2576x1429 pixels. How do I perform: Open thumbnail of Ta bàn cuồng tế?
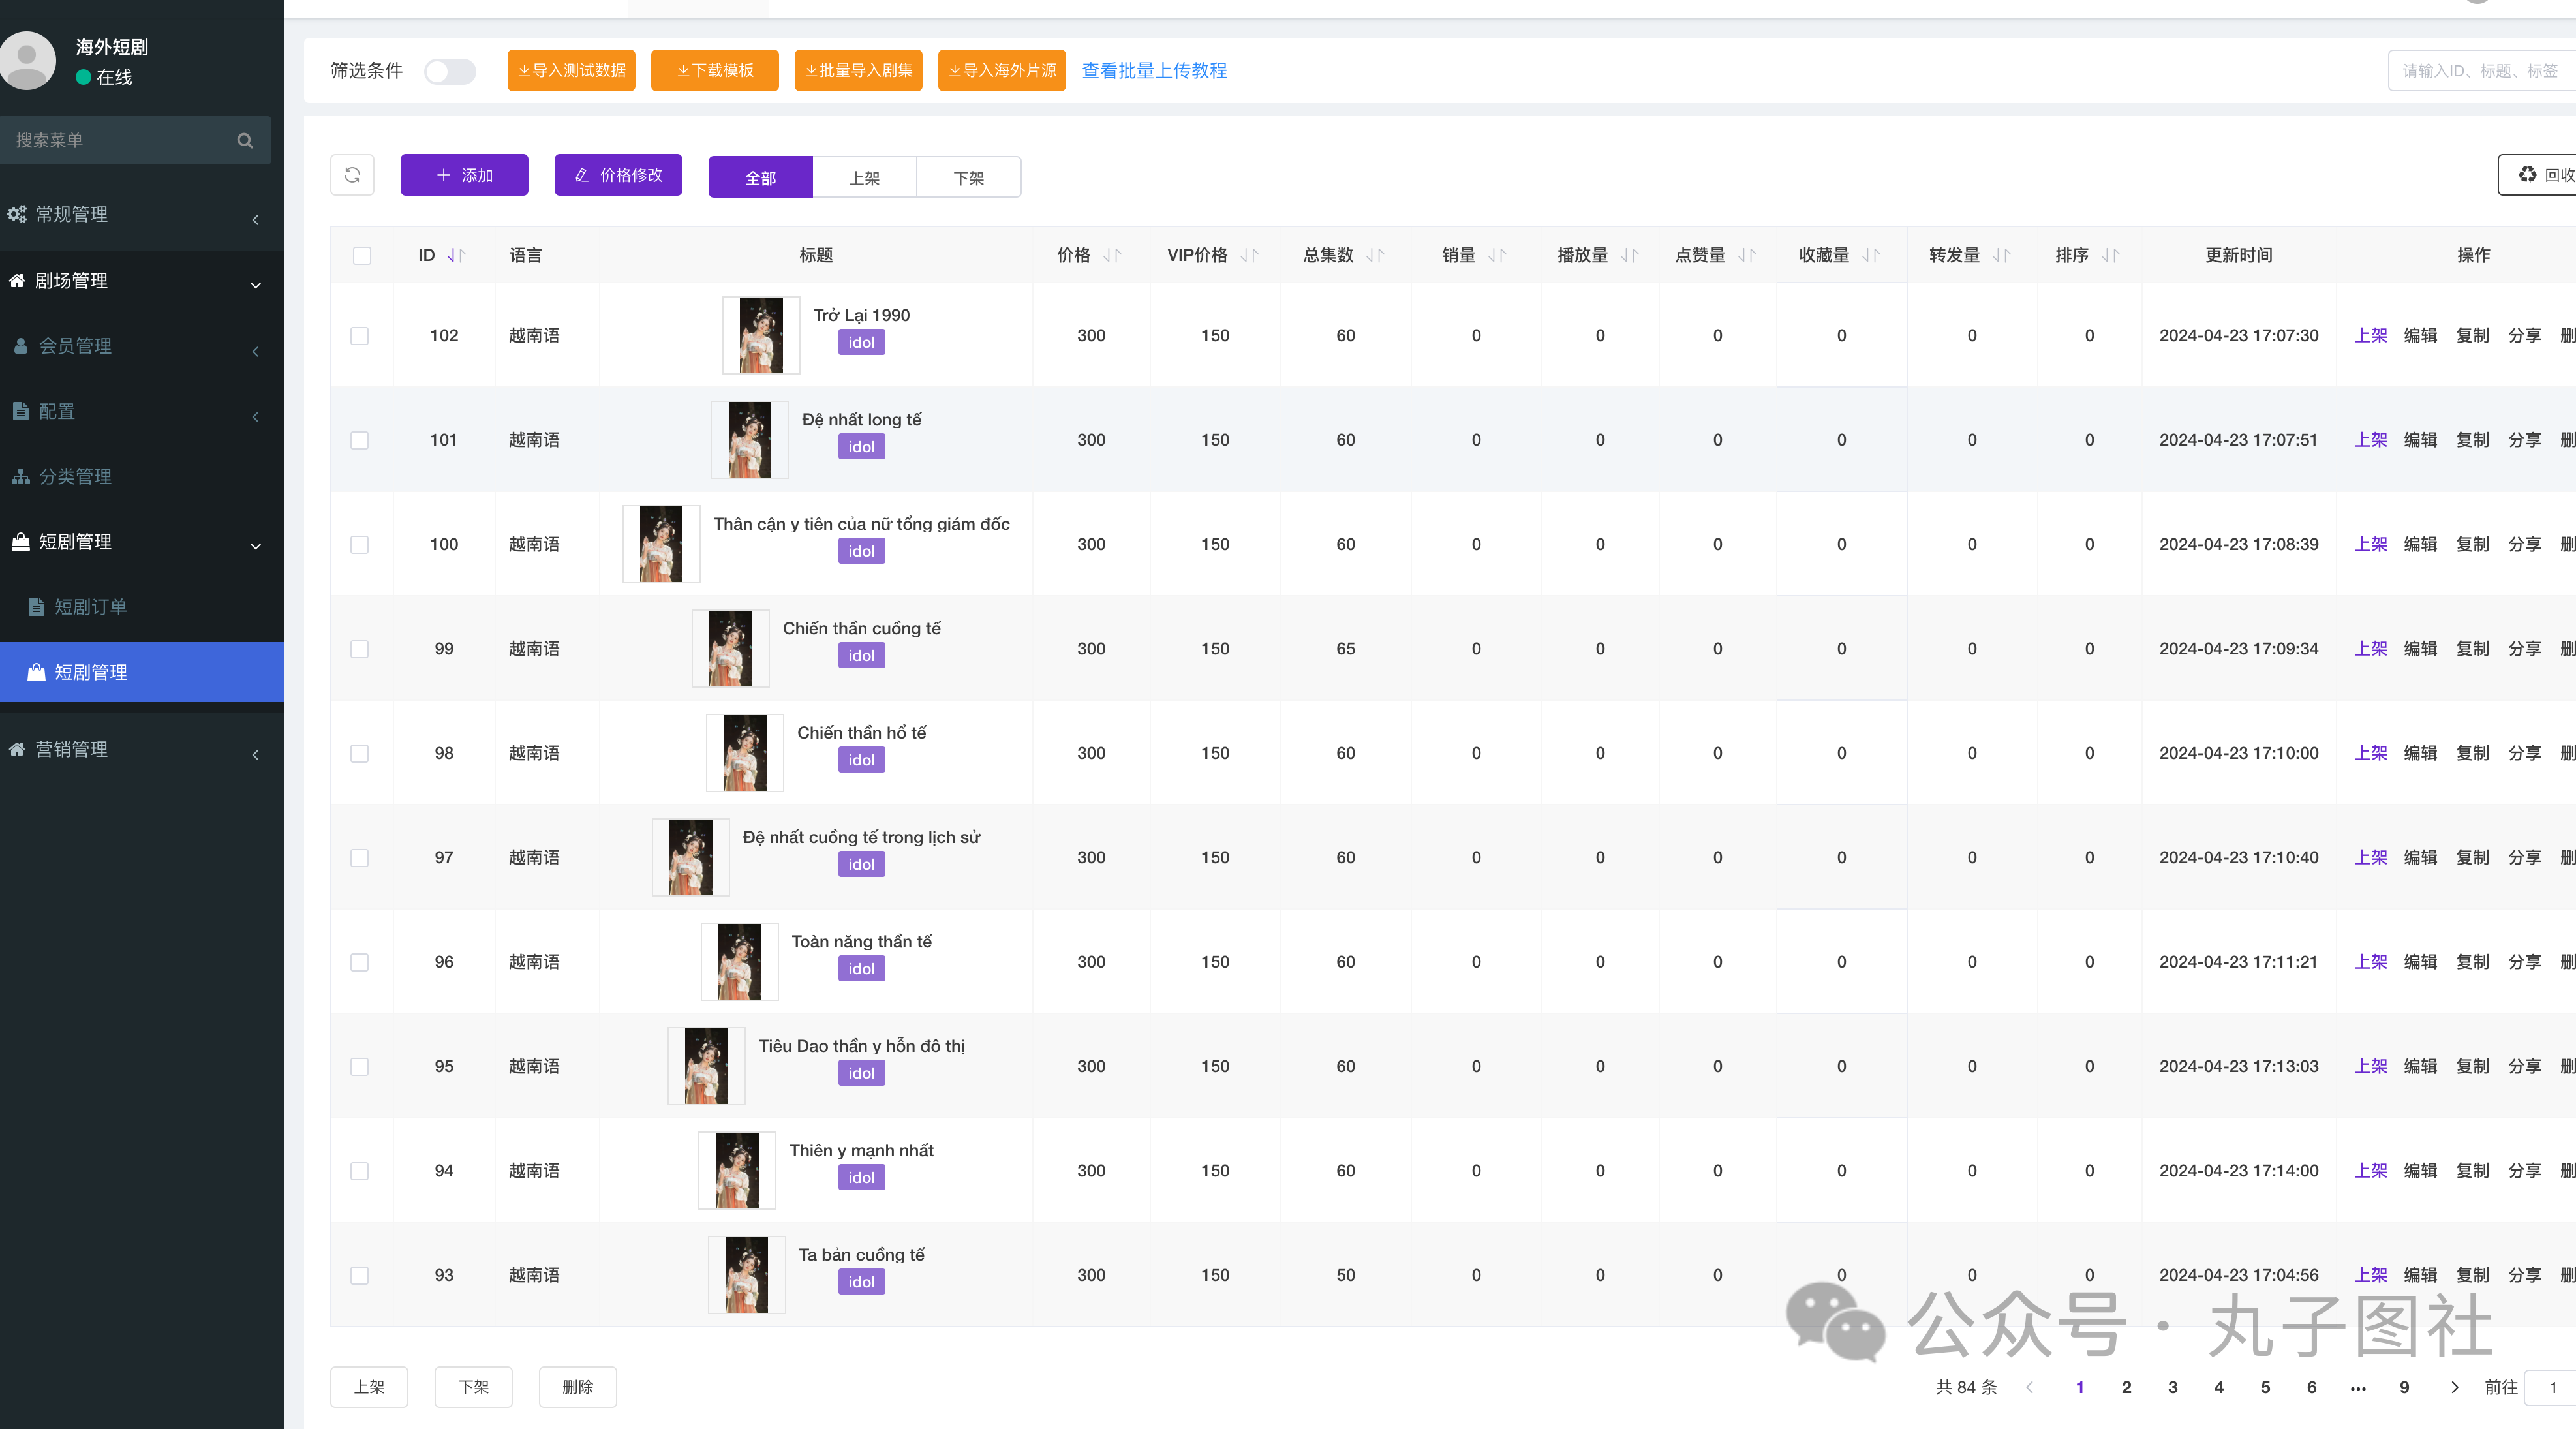coord(747,1276)
